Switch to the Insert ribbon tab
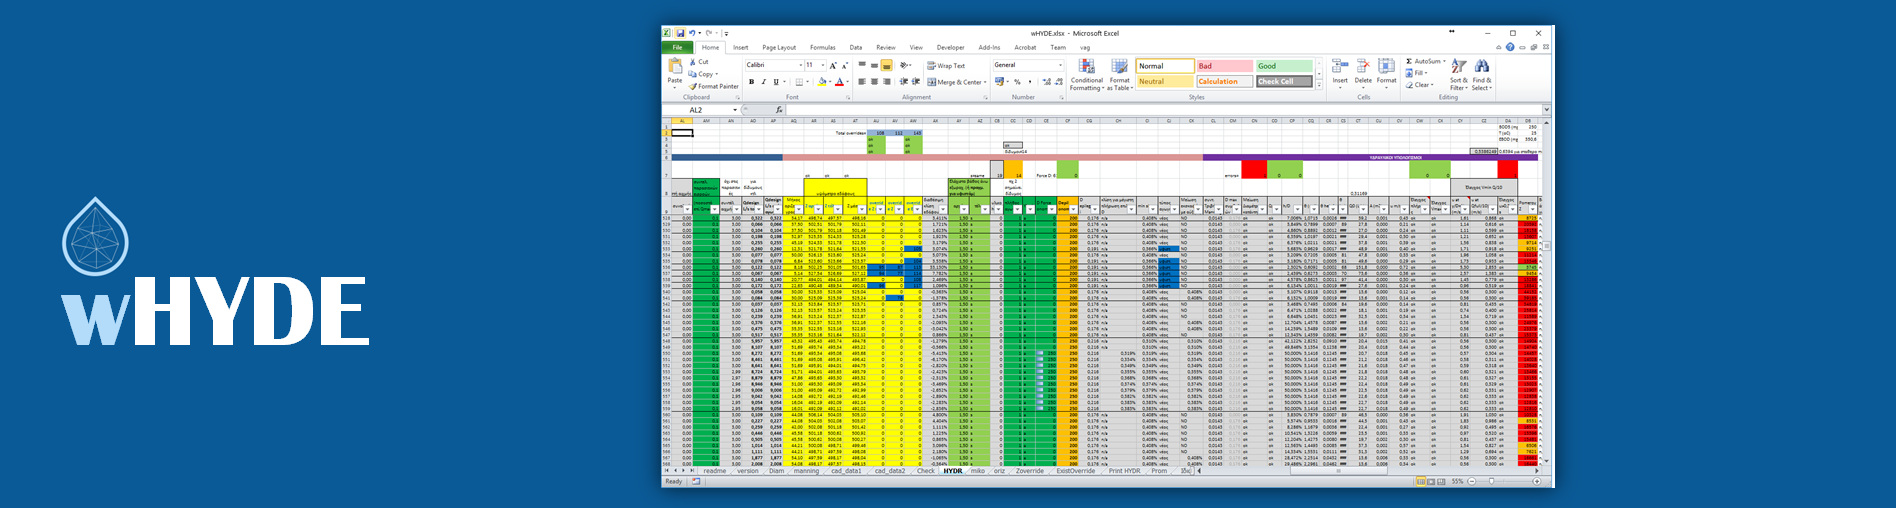The width and height of the screenshot is (1896, 508). point(741,47)
